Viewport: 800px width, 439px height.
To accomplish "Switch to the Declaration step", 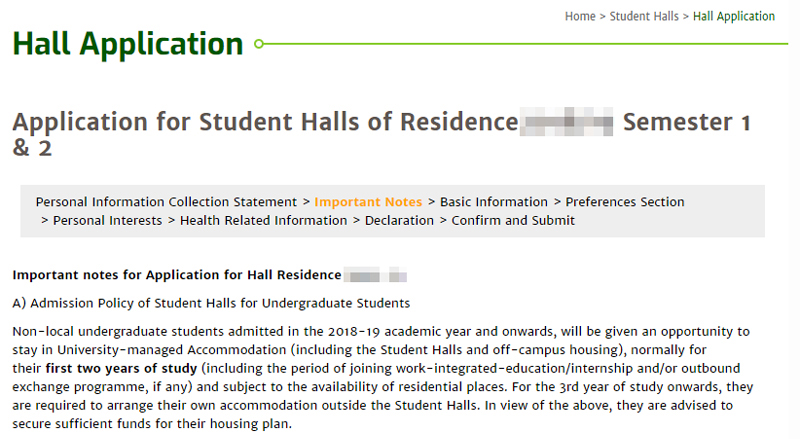I will click(399, 221).
